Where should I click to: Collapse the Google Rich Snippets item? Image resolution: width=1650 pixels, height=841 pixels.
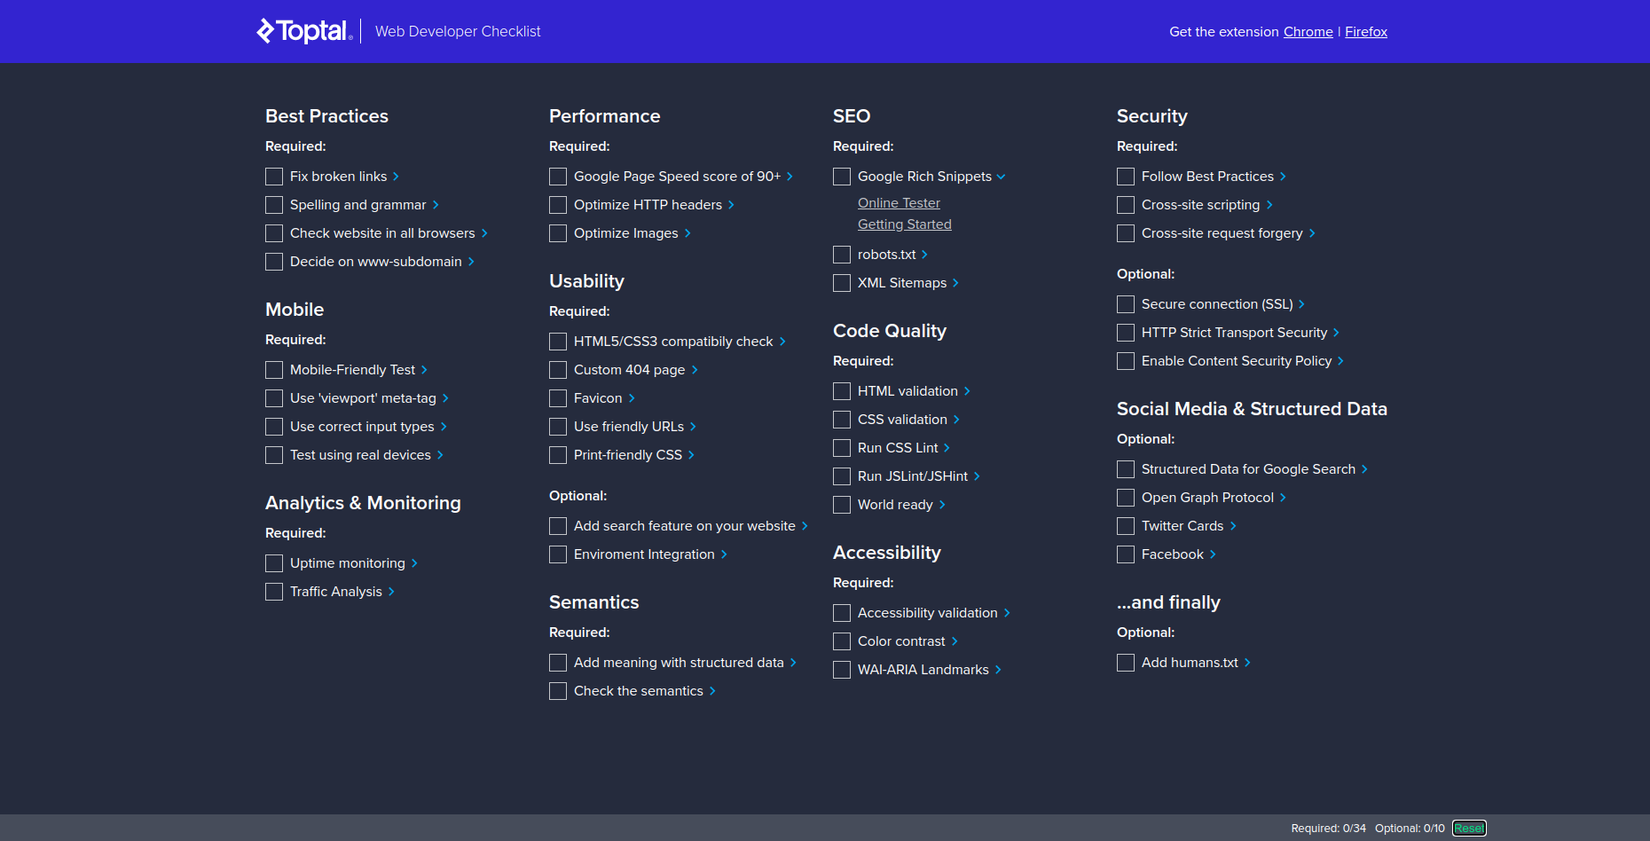click(1001, 177)
